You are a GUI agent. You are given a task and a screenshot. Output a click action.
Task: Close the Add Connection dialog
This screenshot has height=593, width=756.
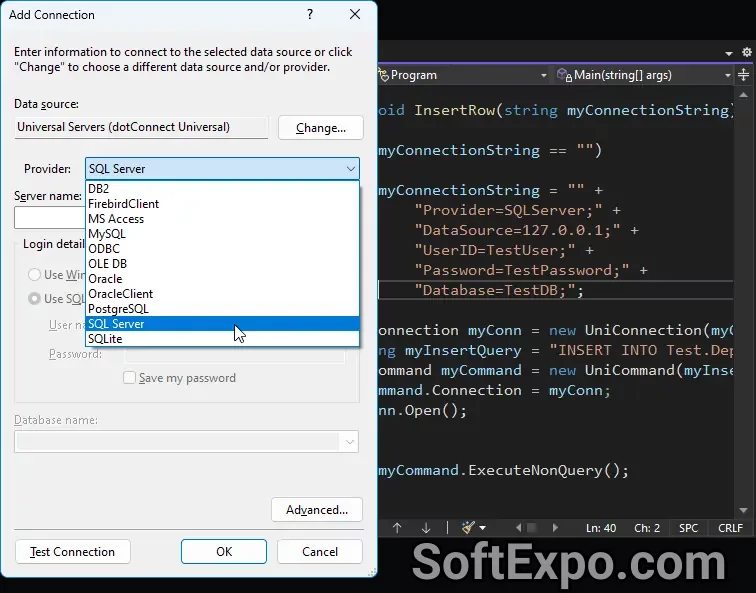[x=355, y=14]
